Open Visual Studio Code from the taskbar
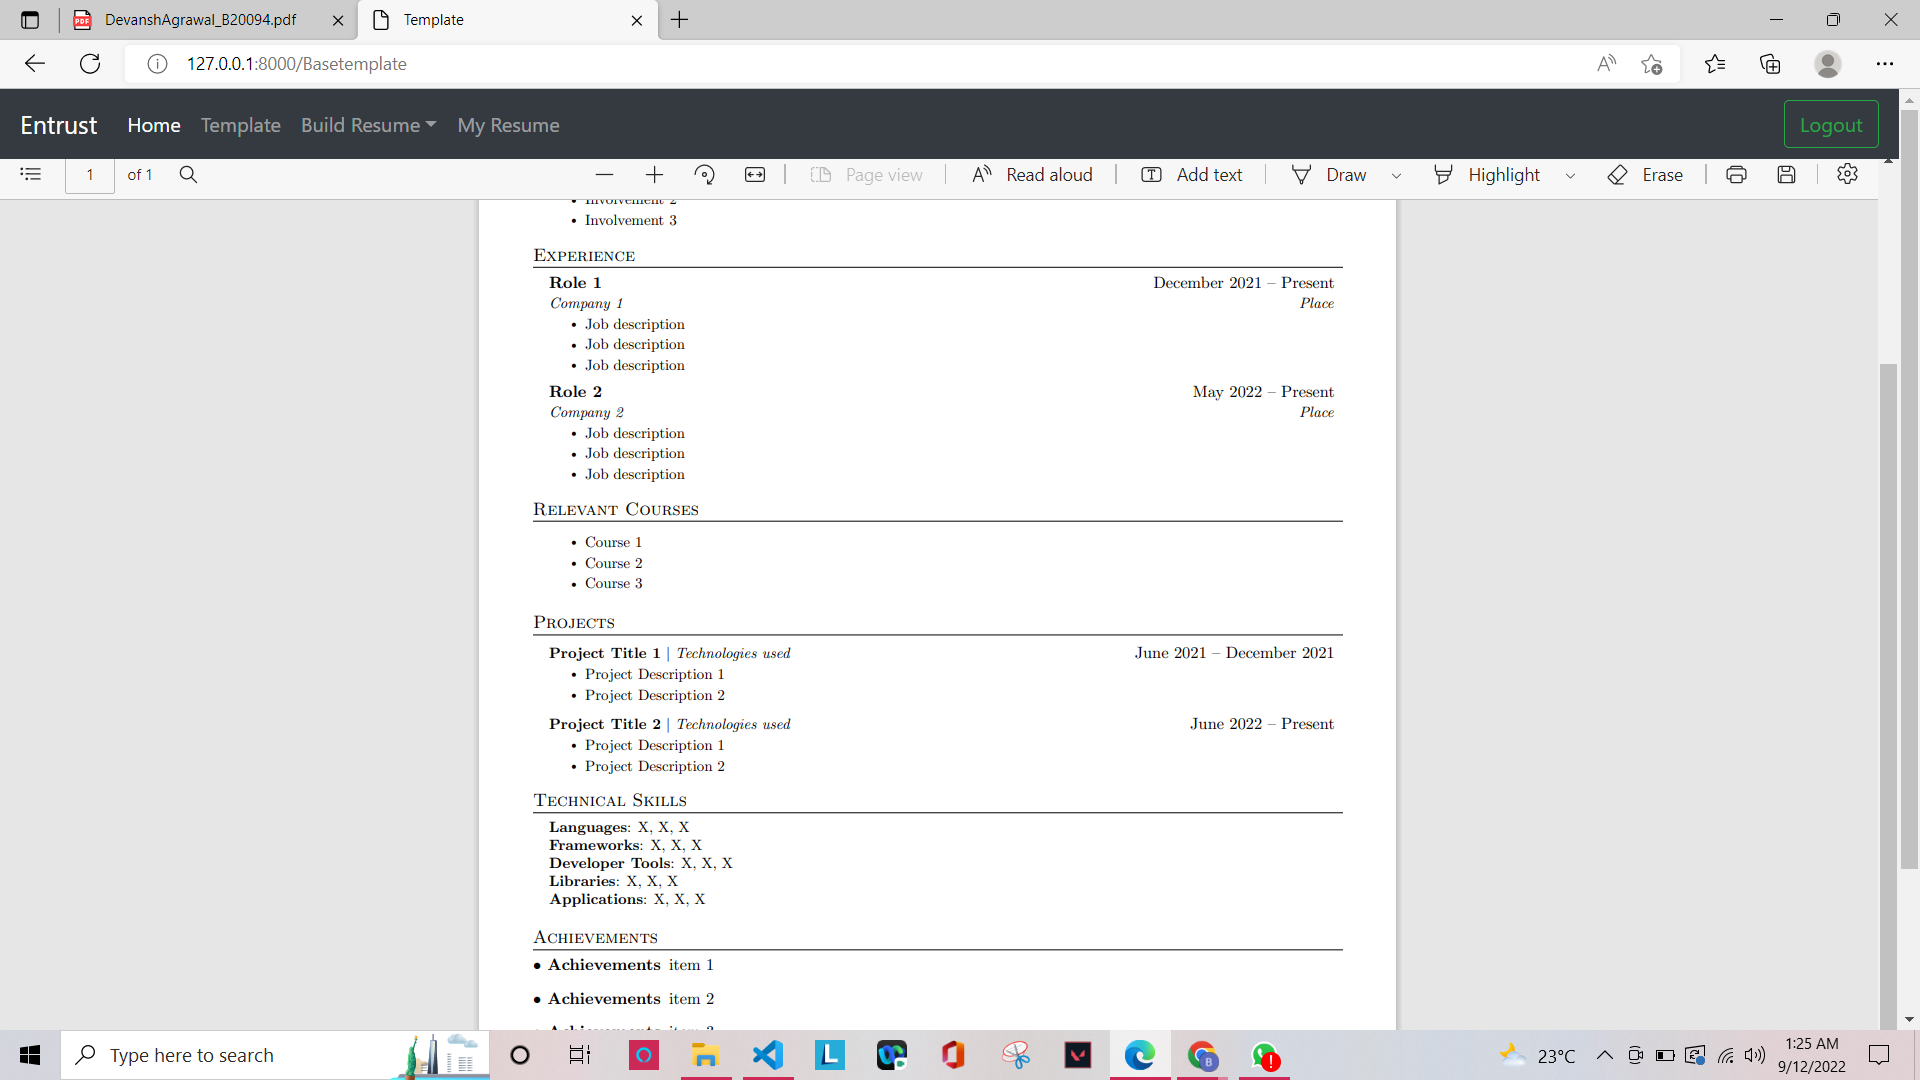The height and width of the screenshot is (1080, 1920). (767, 1055)
